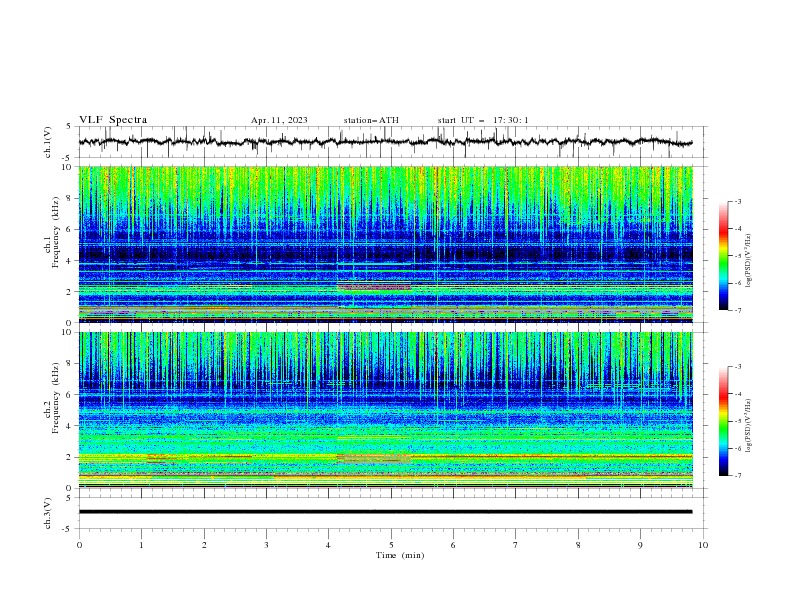Click the time axis tick label "5"
The width and height of the screenshot is (792, 612).
(391, 545)
